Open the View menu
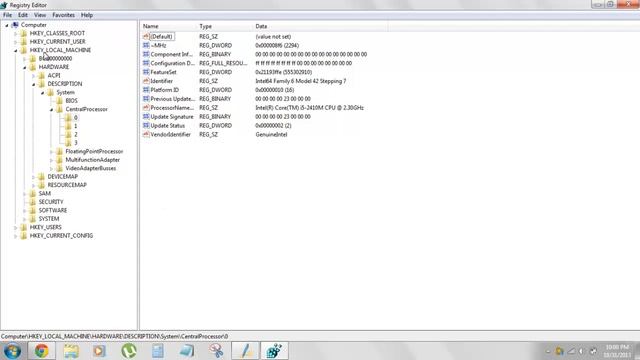640x360 pixels. coord(40,15)
